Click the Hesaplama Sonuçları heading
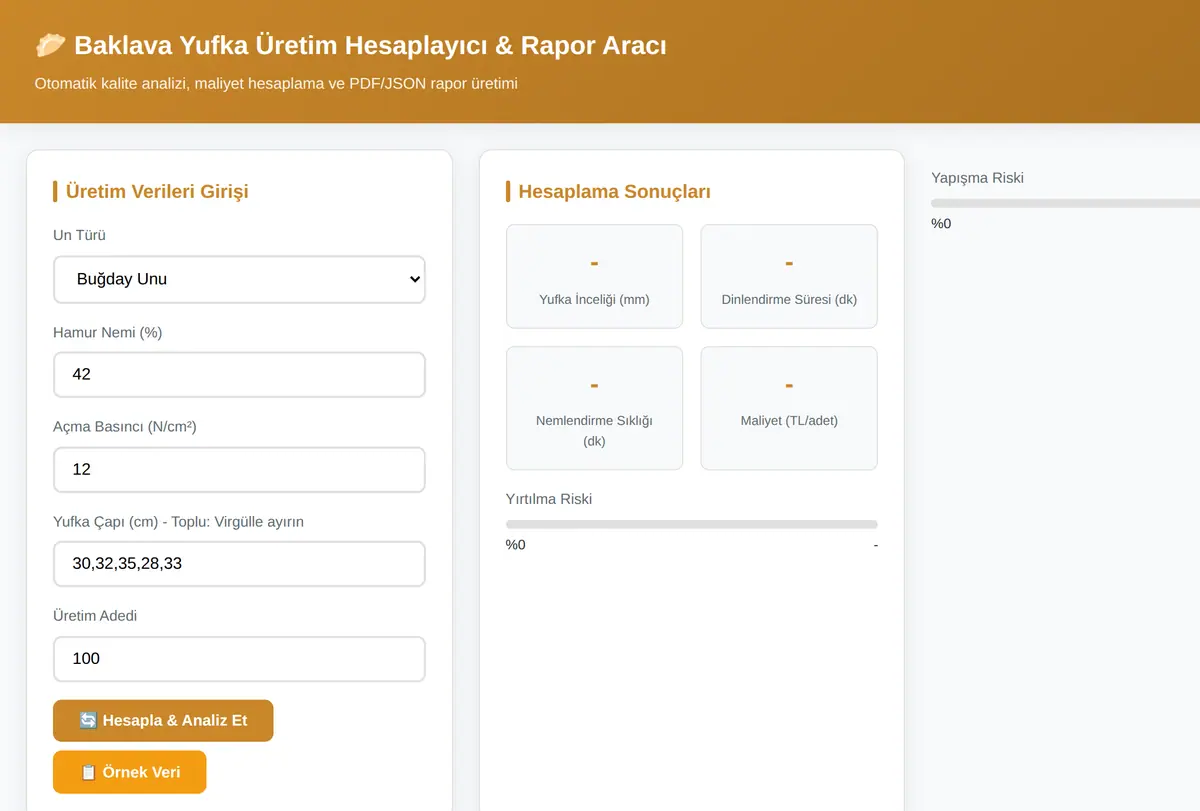This screenshot has height=811, width=1200. pyautogui.click(x=614, y=191)
